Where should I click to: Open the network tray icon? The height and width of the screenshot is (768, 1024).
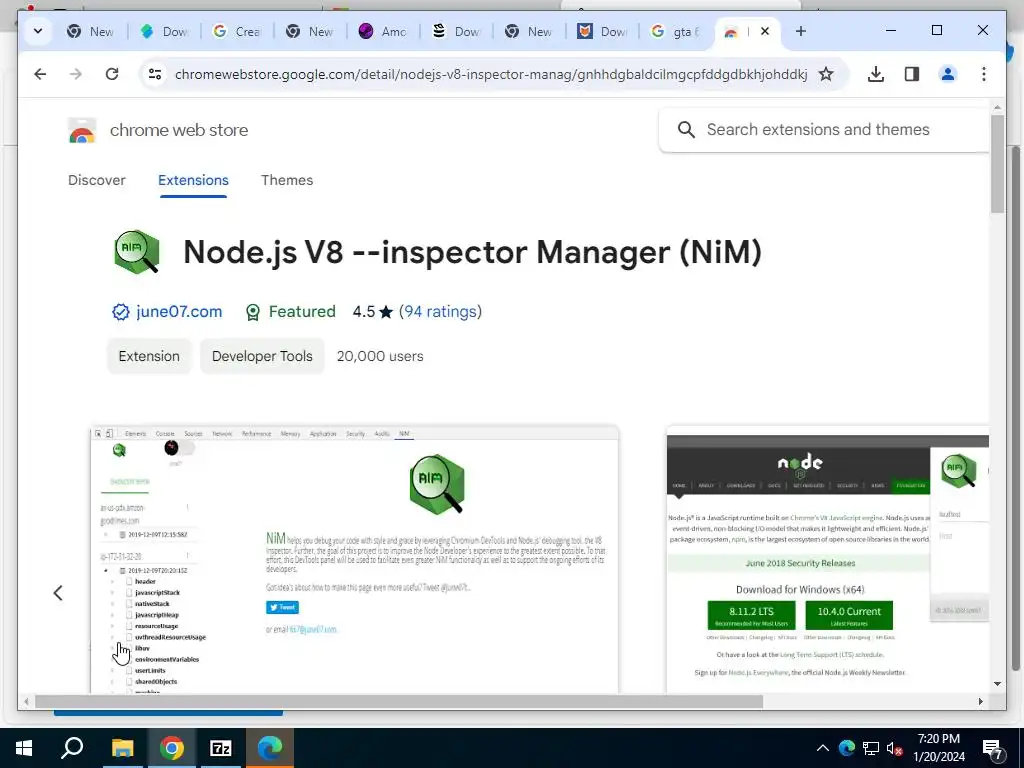pos(871,748)
